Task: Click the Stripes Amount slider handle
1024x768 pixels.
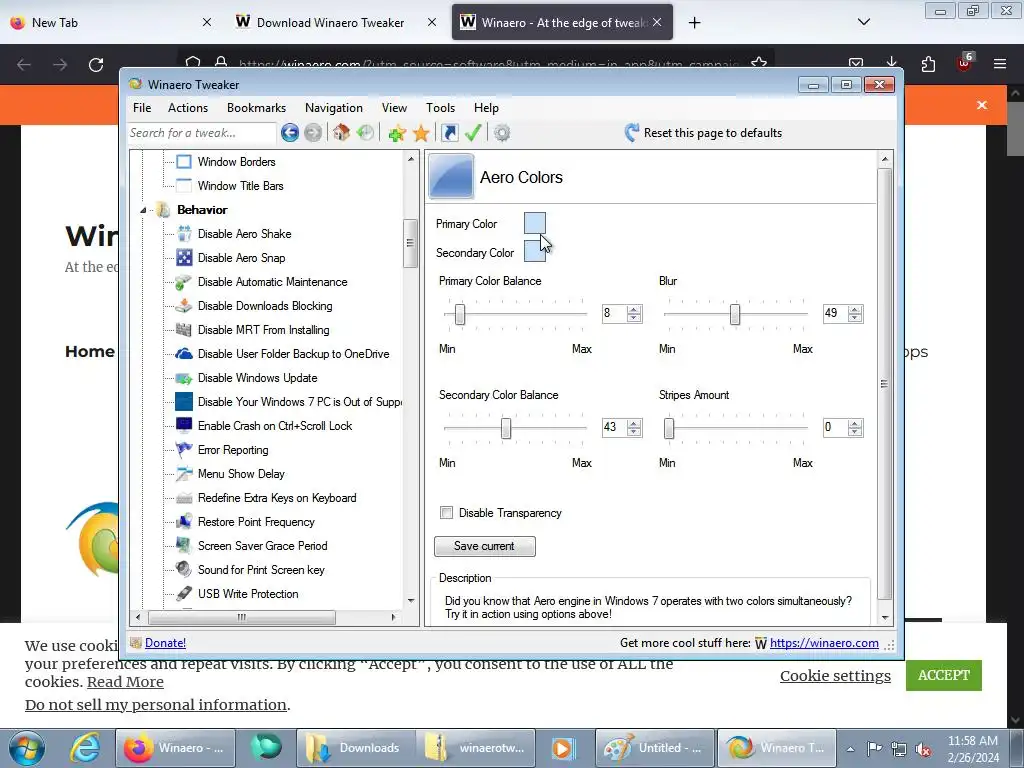Action: coord(669,428)
